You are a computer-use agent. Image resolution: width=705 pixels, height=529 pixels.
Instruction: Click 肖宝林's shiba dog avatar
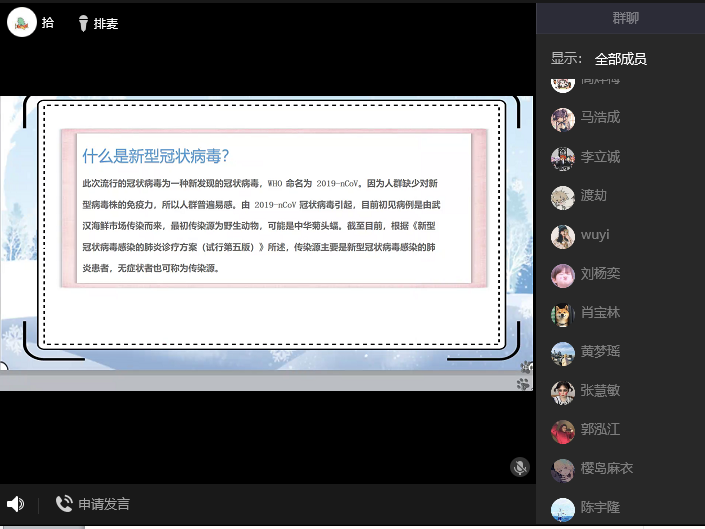point(563,314)
